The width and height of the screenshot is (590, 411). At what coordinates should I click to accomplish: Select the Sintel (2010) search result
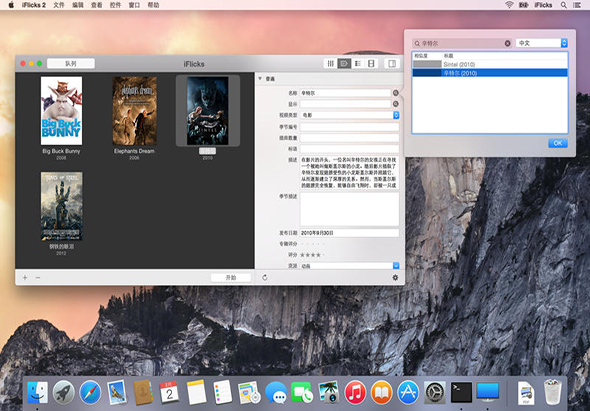(490, 64)
